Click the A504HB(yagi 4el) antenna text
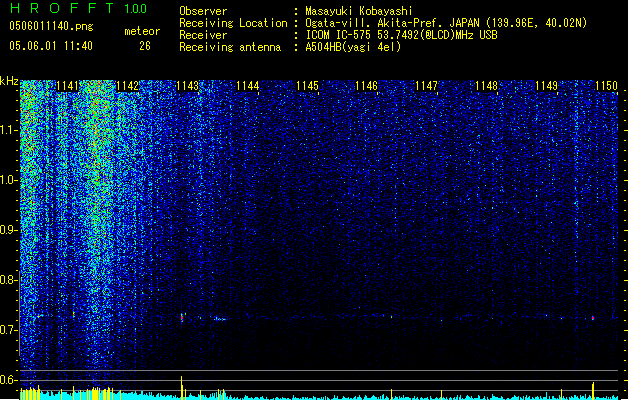Viewport: 629px width, 400px height. [x=353, y=47]
